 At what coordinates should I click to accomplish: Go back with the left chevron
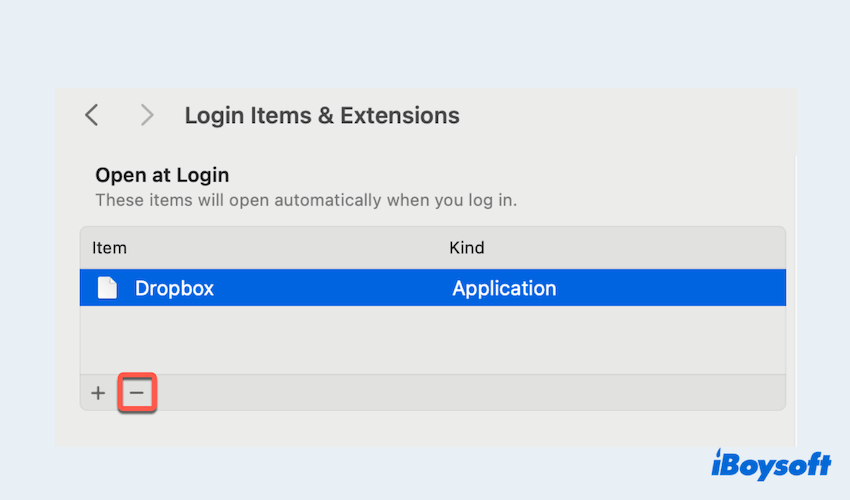(x=92, y=115)
